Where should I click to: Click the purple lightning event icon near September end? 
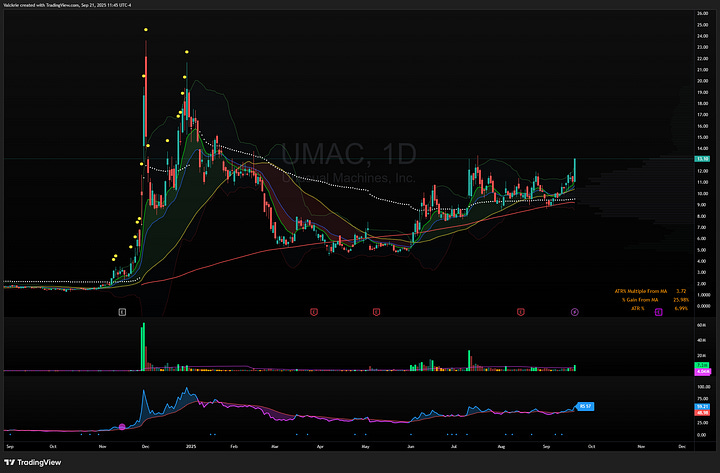(575, 312)
